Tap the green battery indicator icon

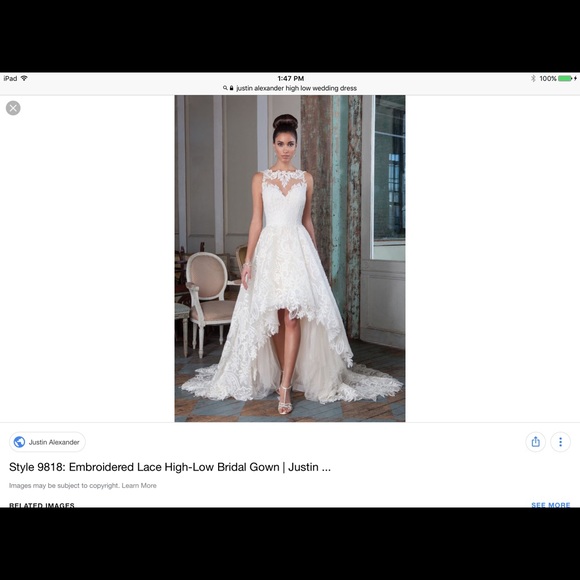[565, 78]
